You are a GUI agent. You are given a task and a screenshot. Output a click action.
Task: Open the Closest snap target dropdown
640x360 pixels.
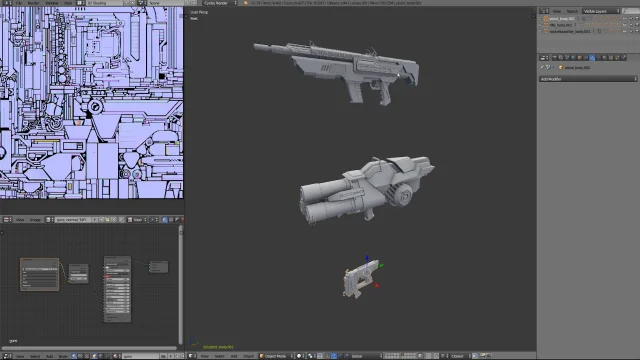461,356
